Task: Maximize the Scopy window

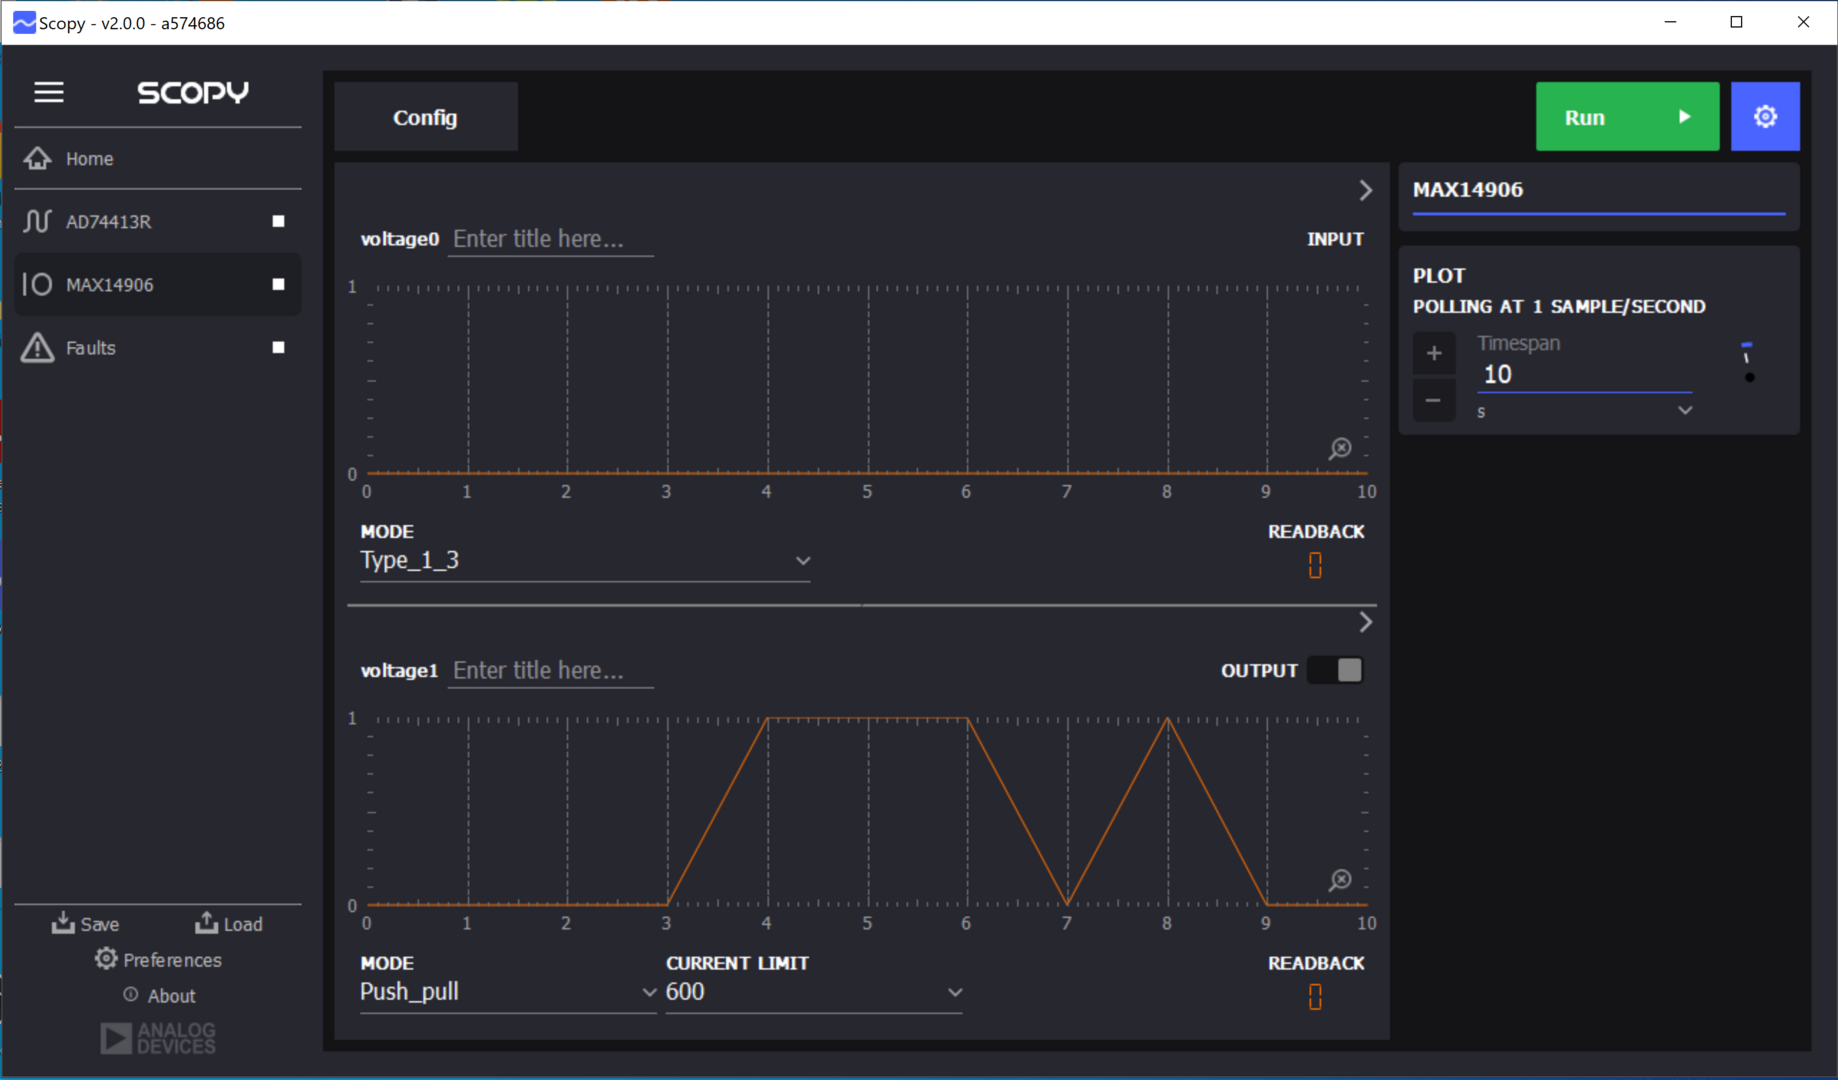Action: pyautogui.click(x=1736, y=22)
